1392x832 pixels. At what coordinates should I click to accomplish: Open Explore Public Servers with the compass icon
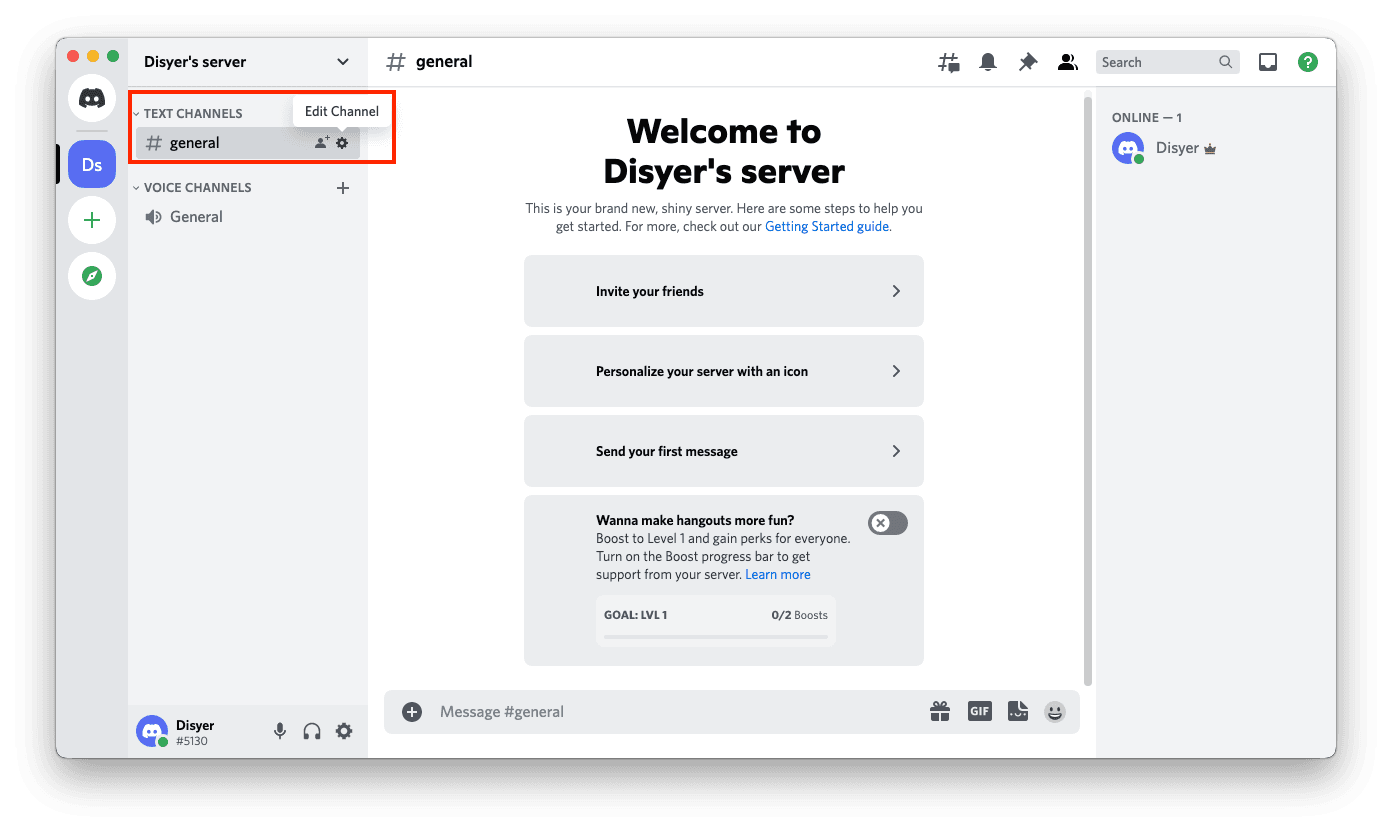coord(91,276)
